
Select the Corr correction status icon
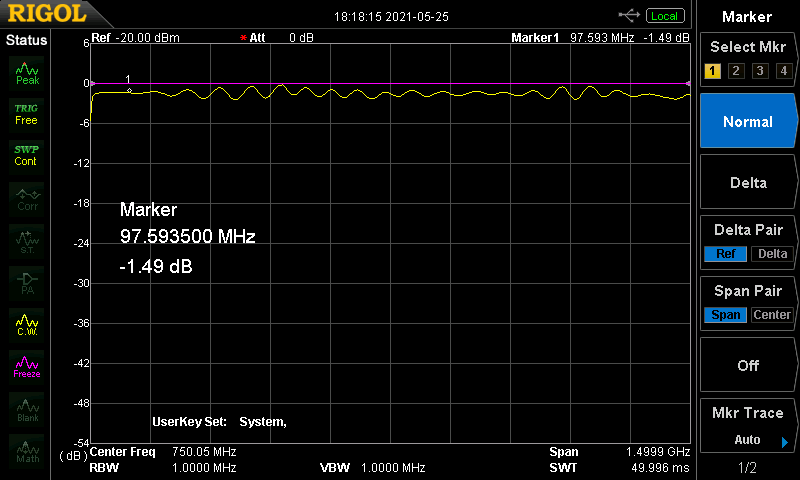[27, 199]
